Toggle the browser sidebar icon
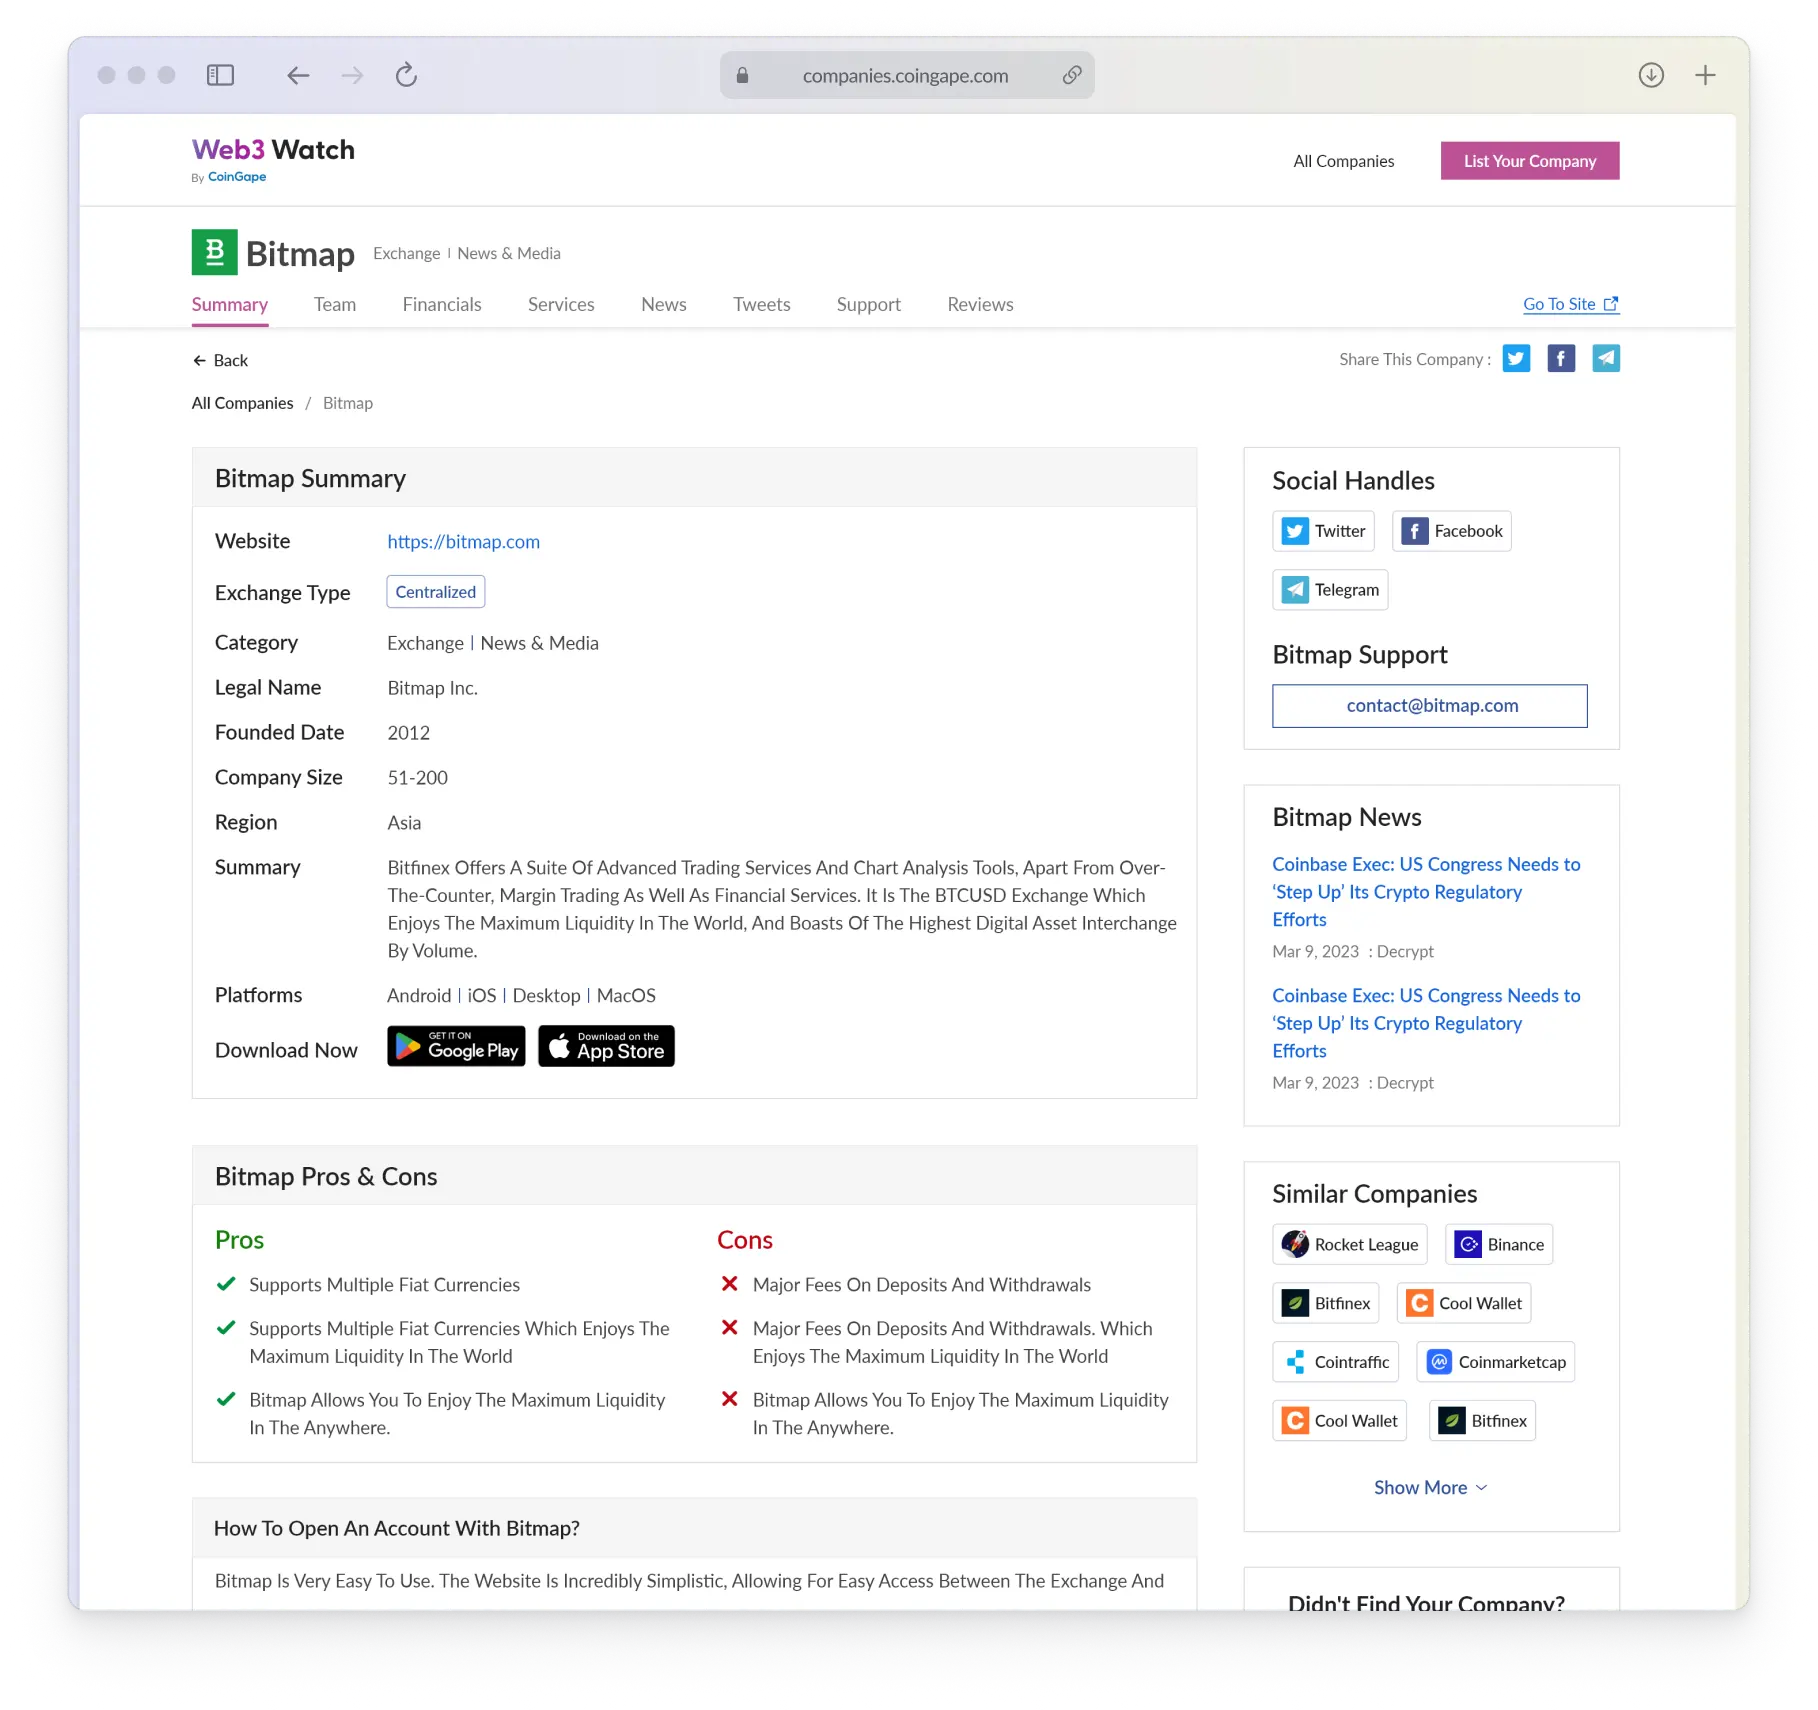 [x=220, y=75]
